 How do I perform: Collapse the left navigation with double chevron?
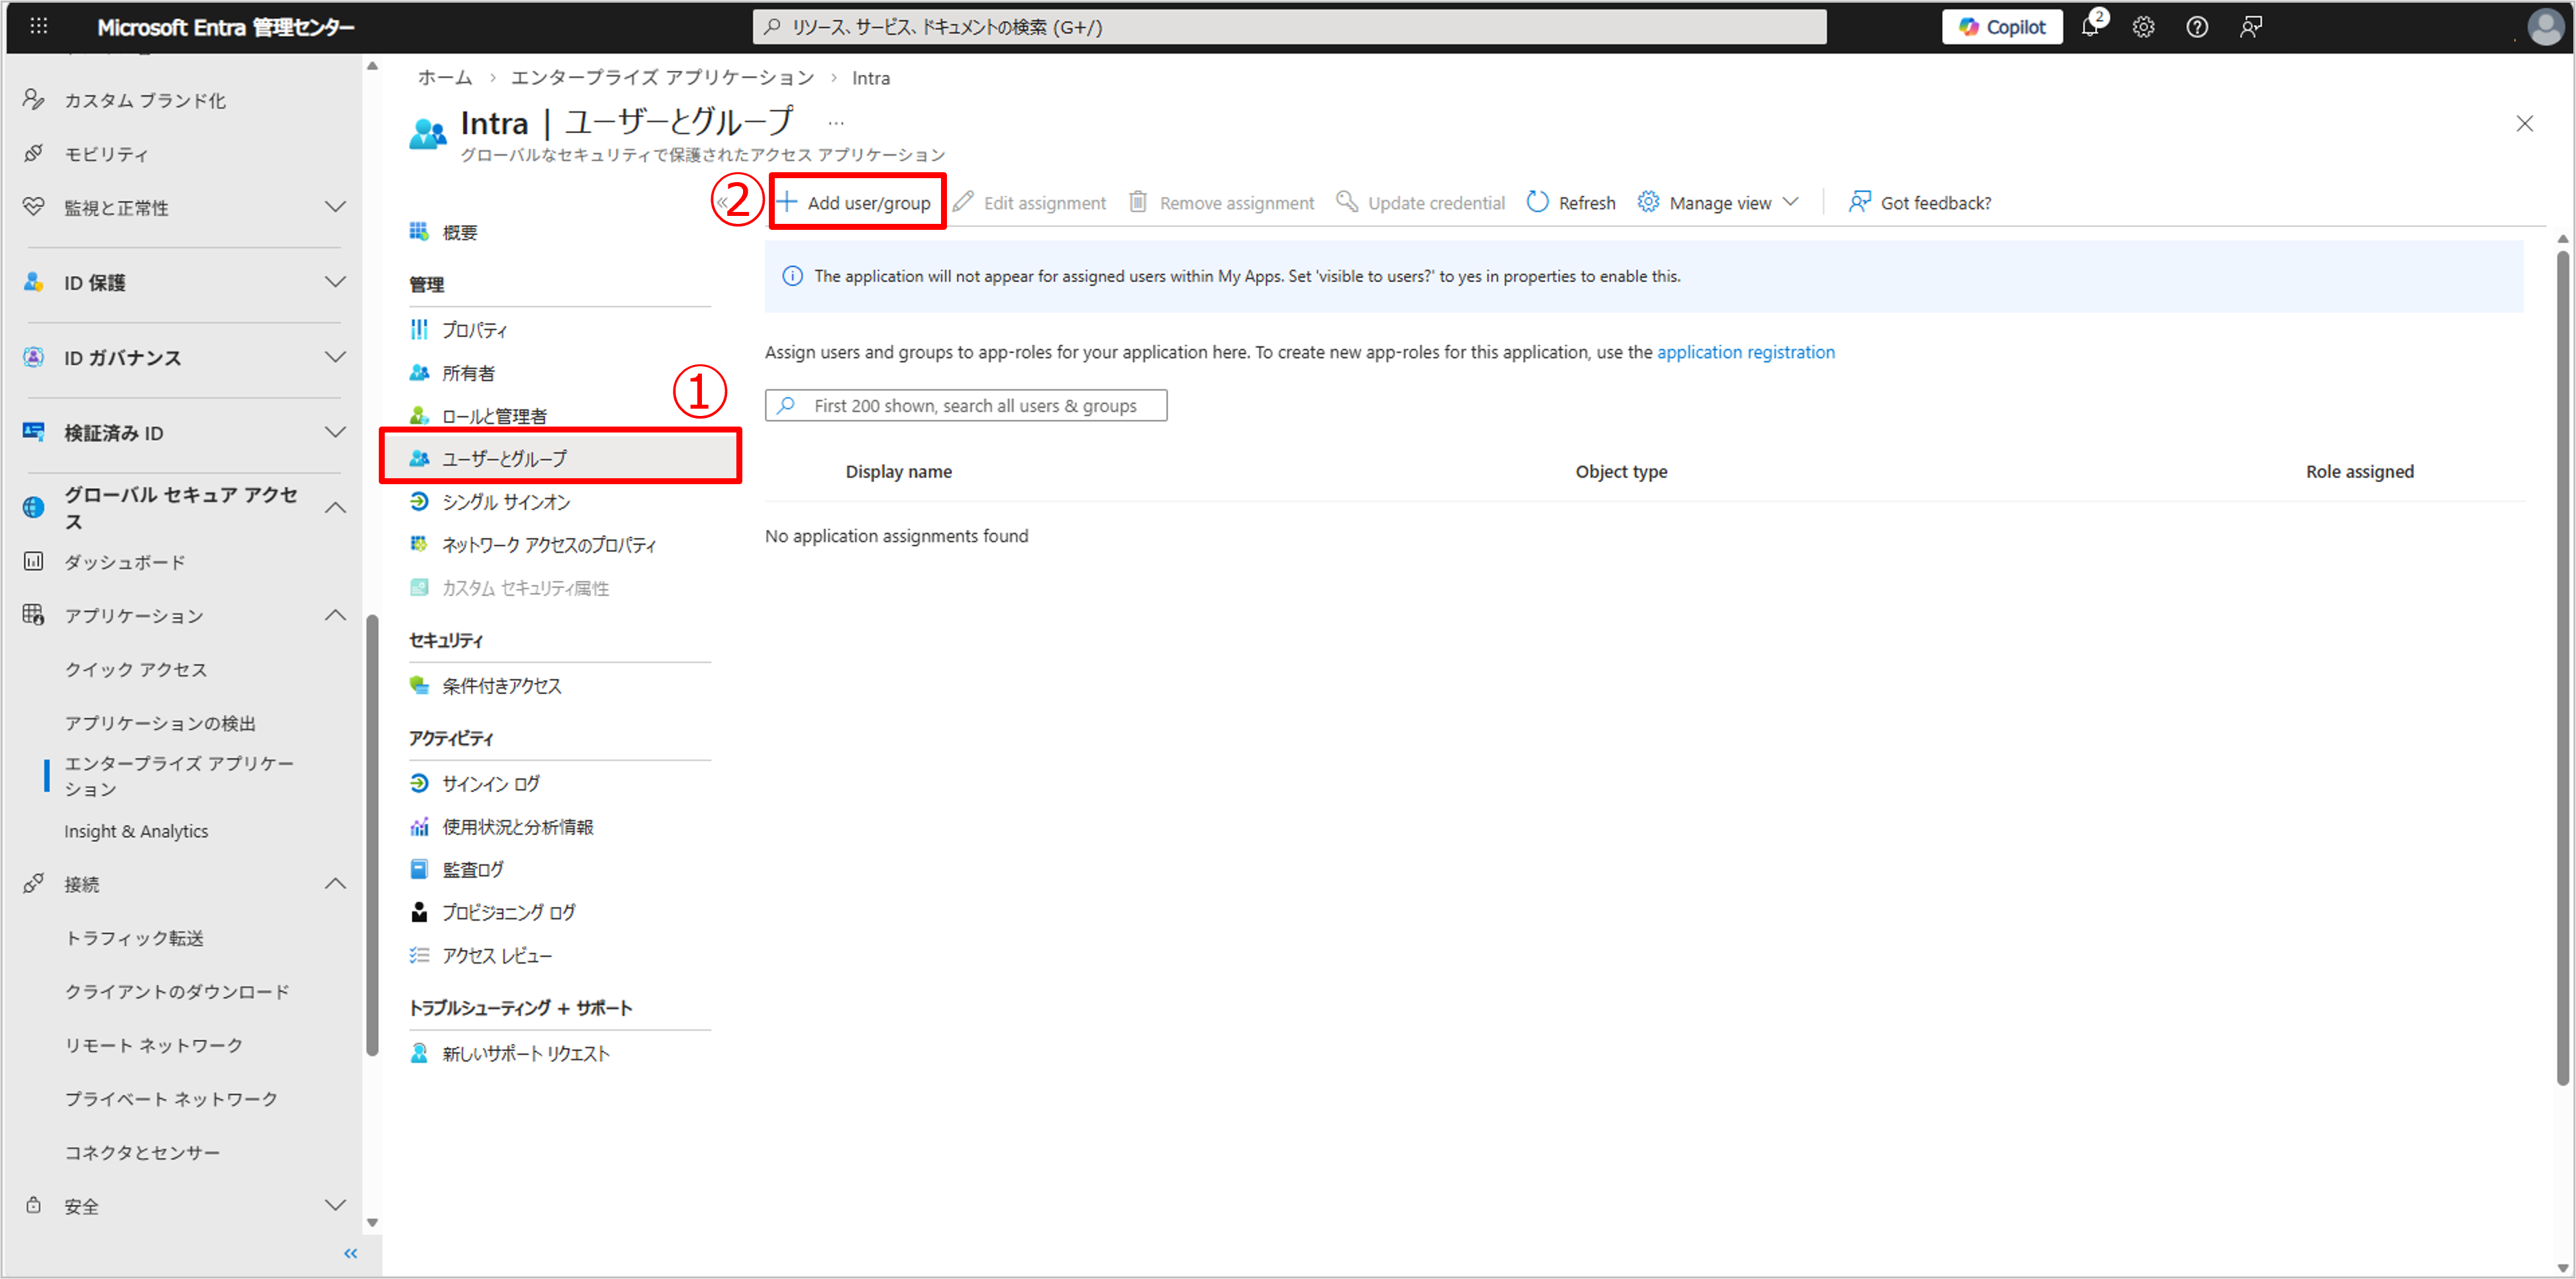click(x=350, y=1253)
